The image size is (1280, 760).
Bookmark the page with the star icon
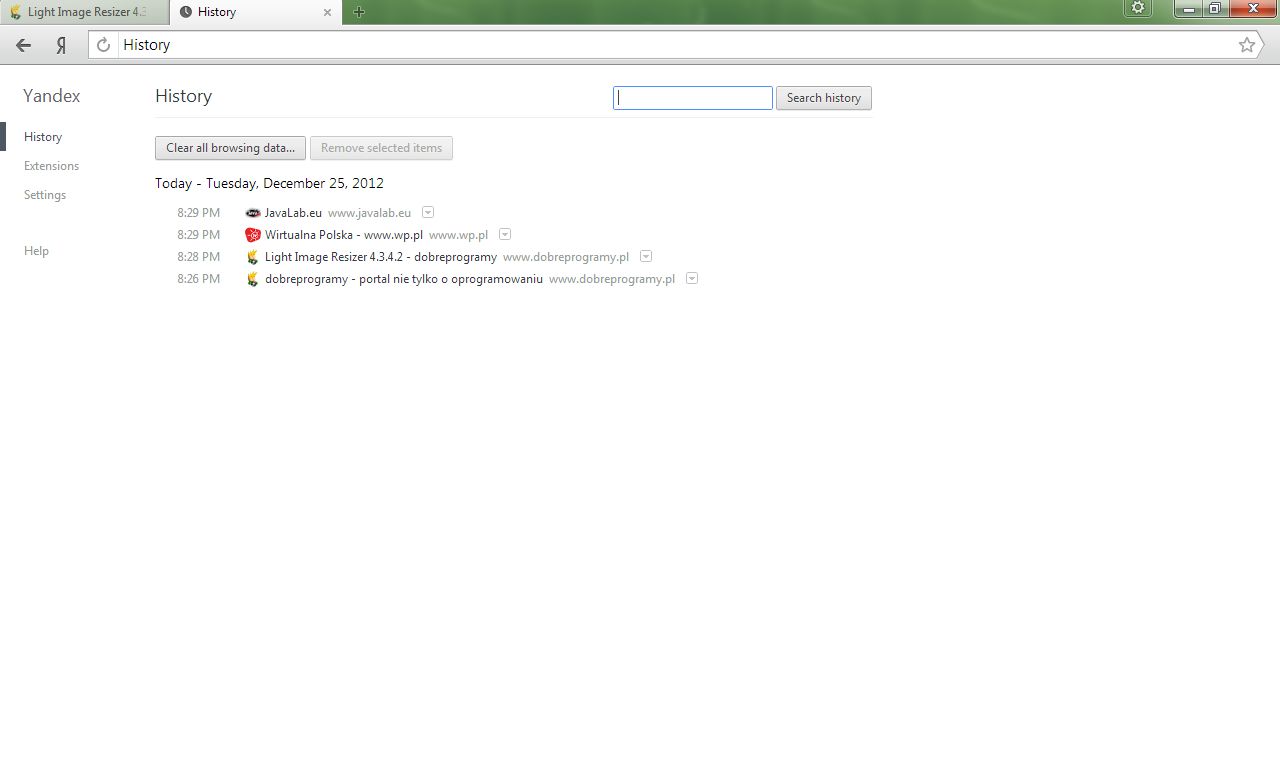coord(1247,45)
